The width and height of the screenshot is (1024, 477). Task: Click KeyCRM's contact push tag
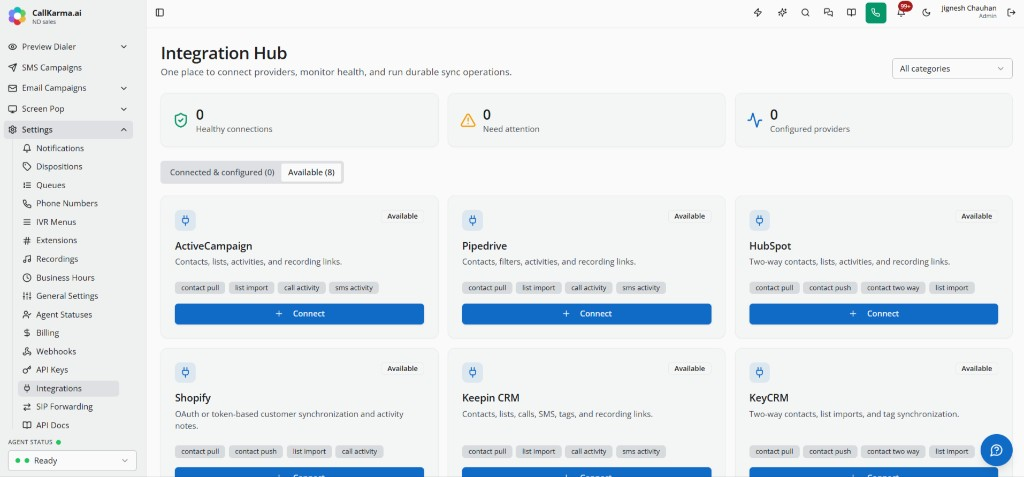[830, 452]
